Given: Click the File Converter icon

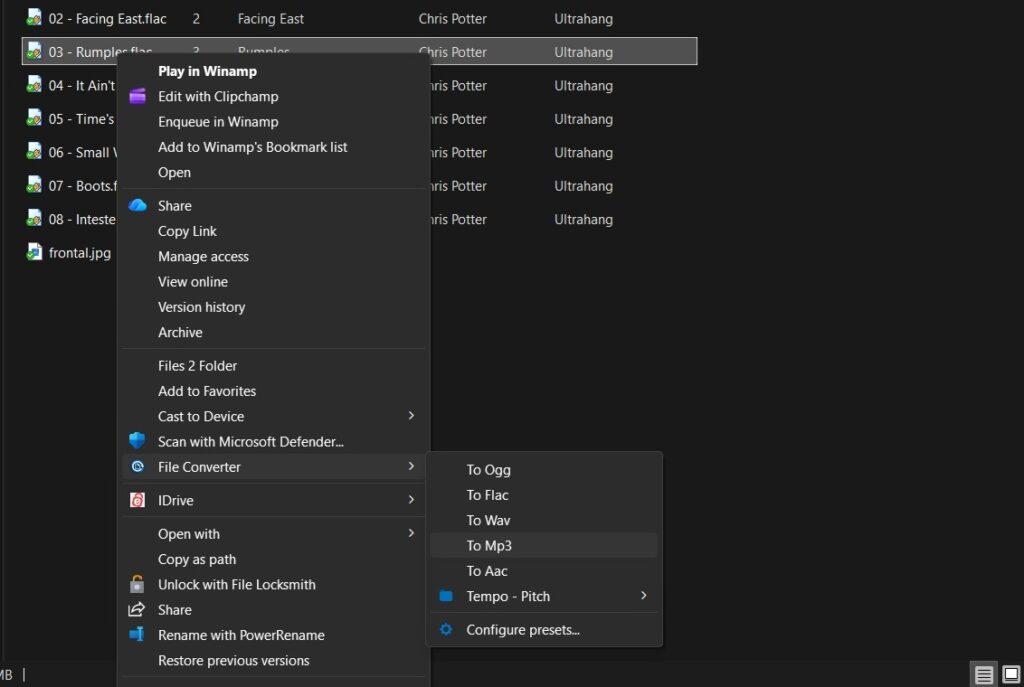Looking at the screenshot, I should (138, 467).
